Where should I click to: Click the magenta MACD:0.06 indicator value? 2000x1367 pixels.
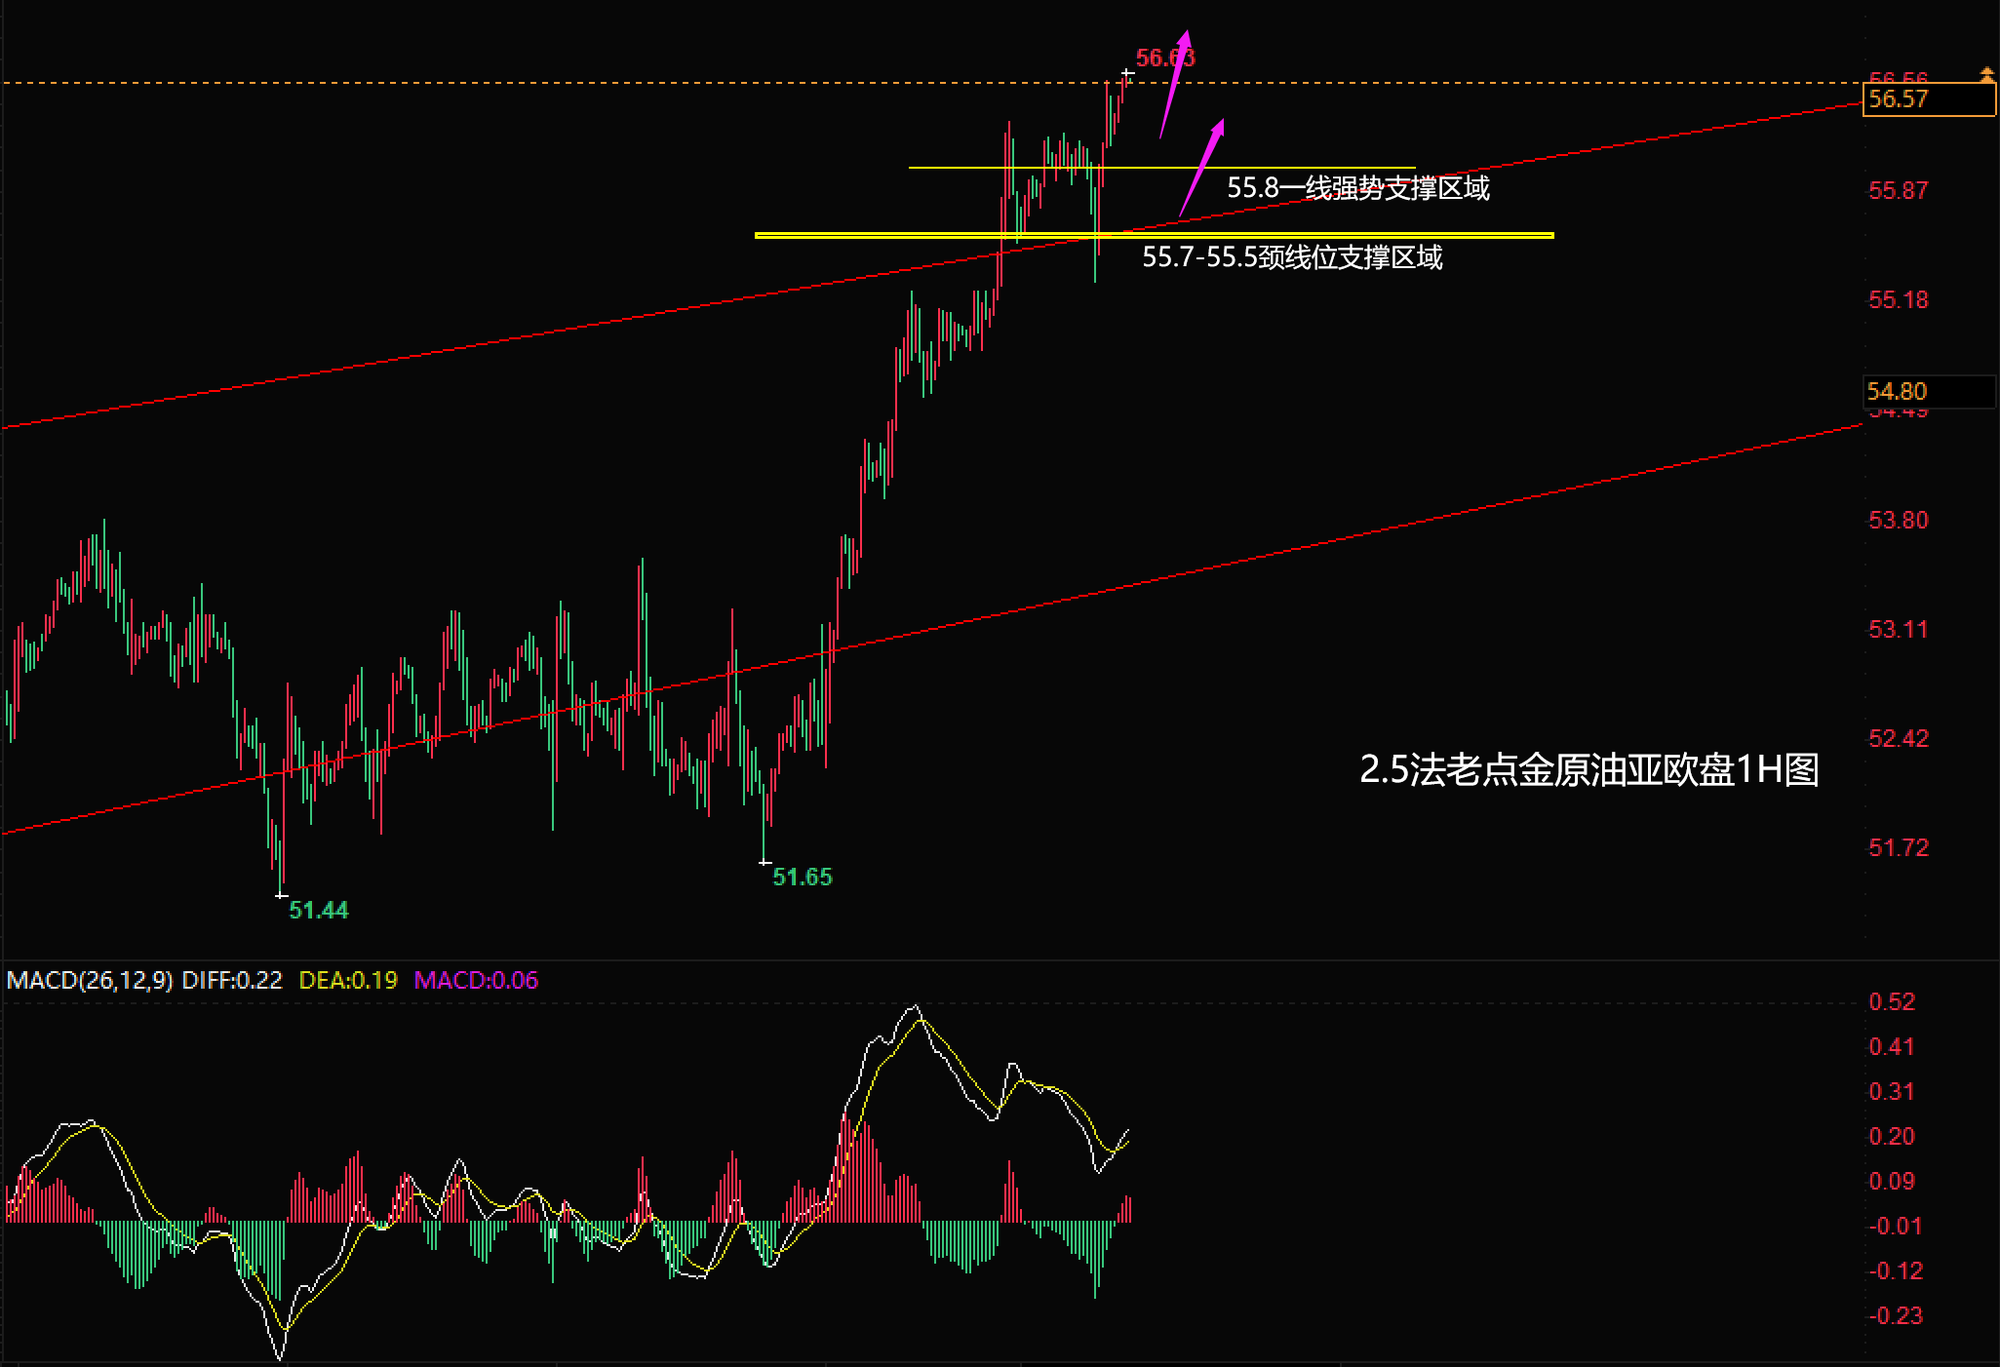point(476,980)
